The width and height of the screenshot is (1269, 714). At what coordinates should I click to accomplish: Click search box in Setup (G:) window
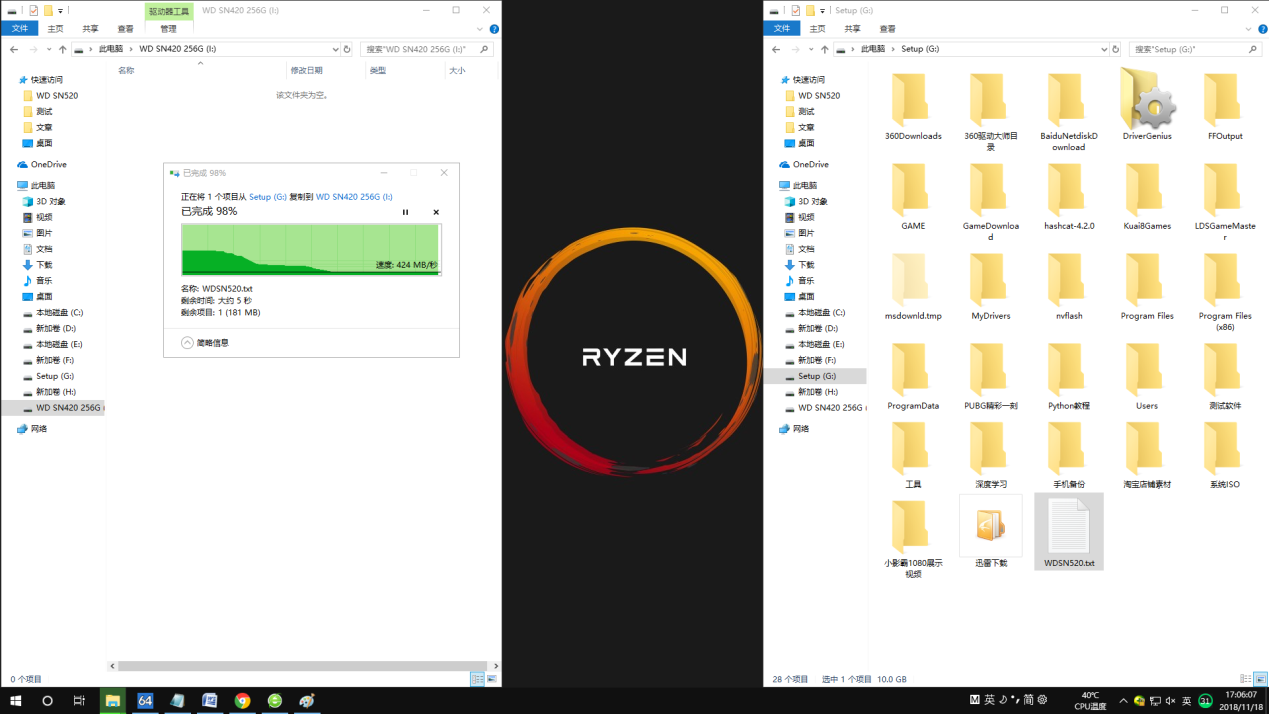pos(1188,49)
